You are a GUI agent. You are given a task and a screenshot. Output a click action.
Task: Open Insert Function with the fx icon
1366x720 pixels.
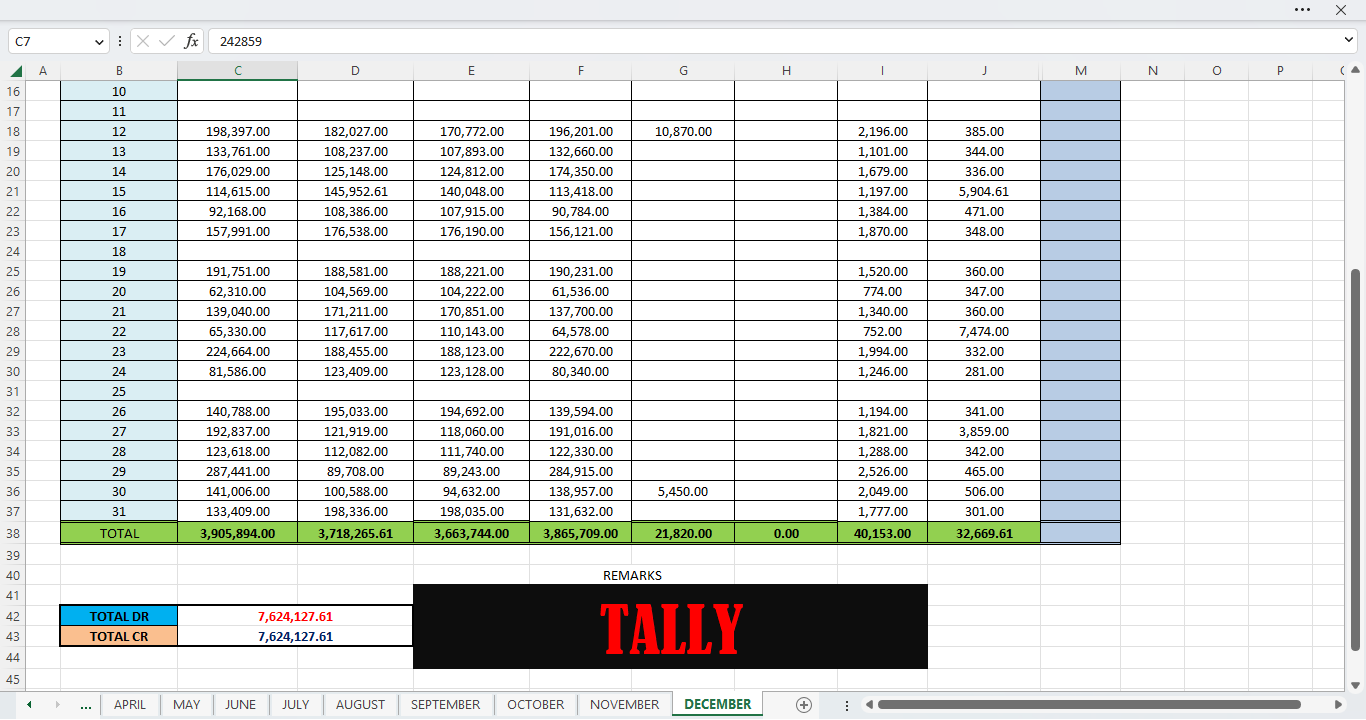pyautogui.click(x=191, y=42)
